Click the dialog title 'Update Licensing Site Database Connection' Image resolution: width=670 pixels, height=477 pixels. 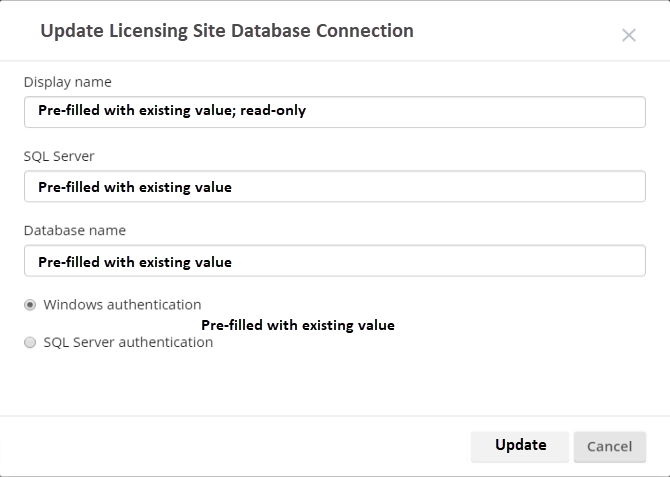pos(227,31)
